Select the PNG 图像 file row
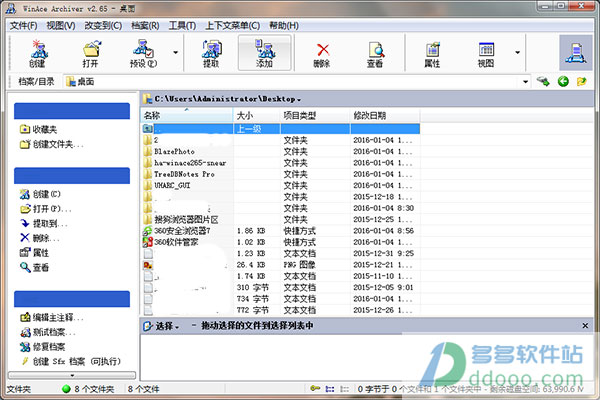600x400 pixels. pyautogui.click(x=280, y=265)
